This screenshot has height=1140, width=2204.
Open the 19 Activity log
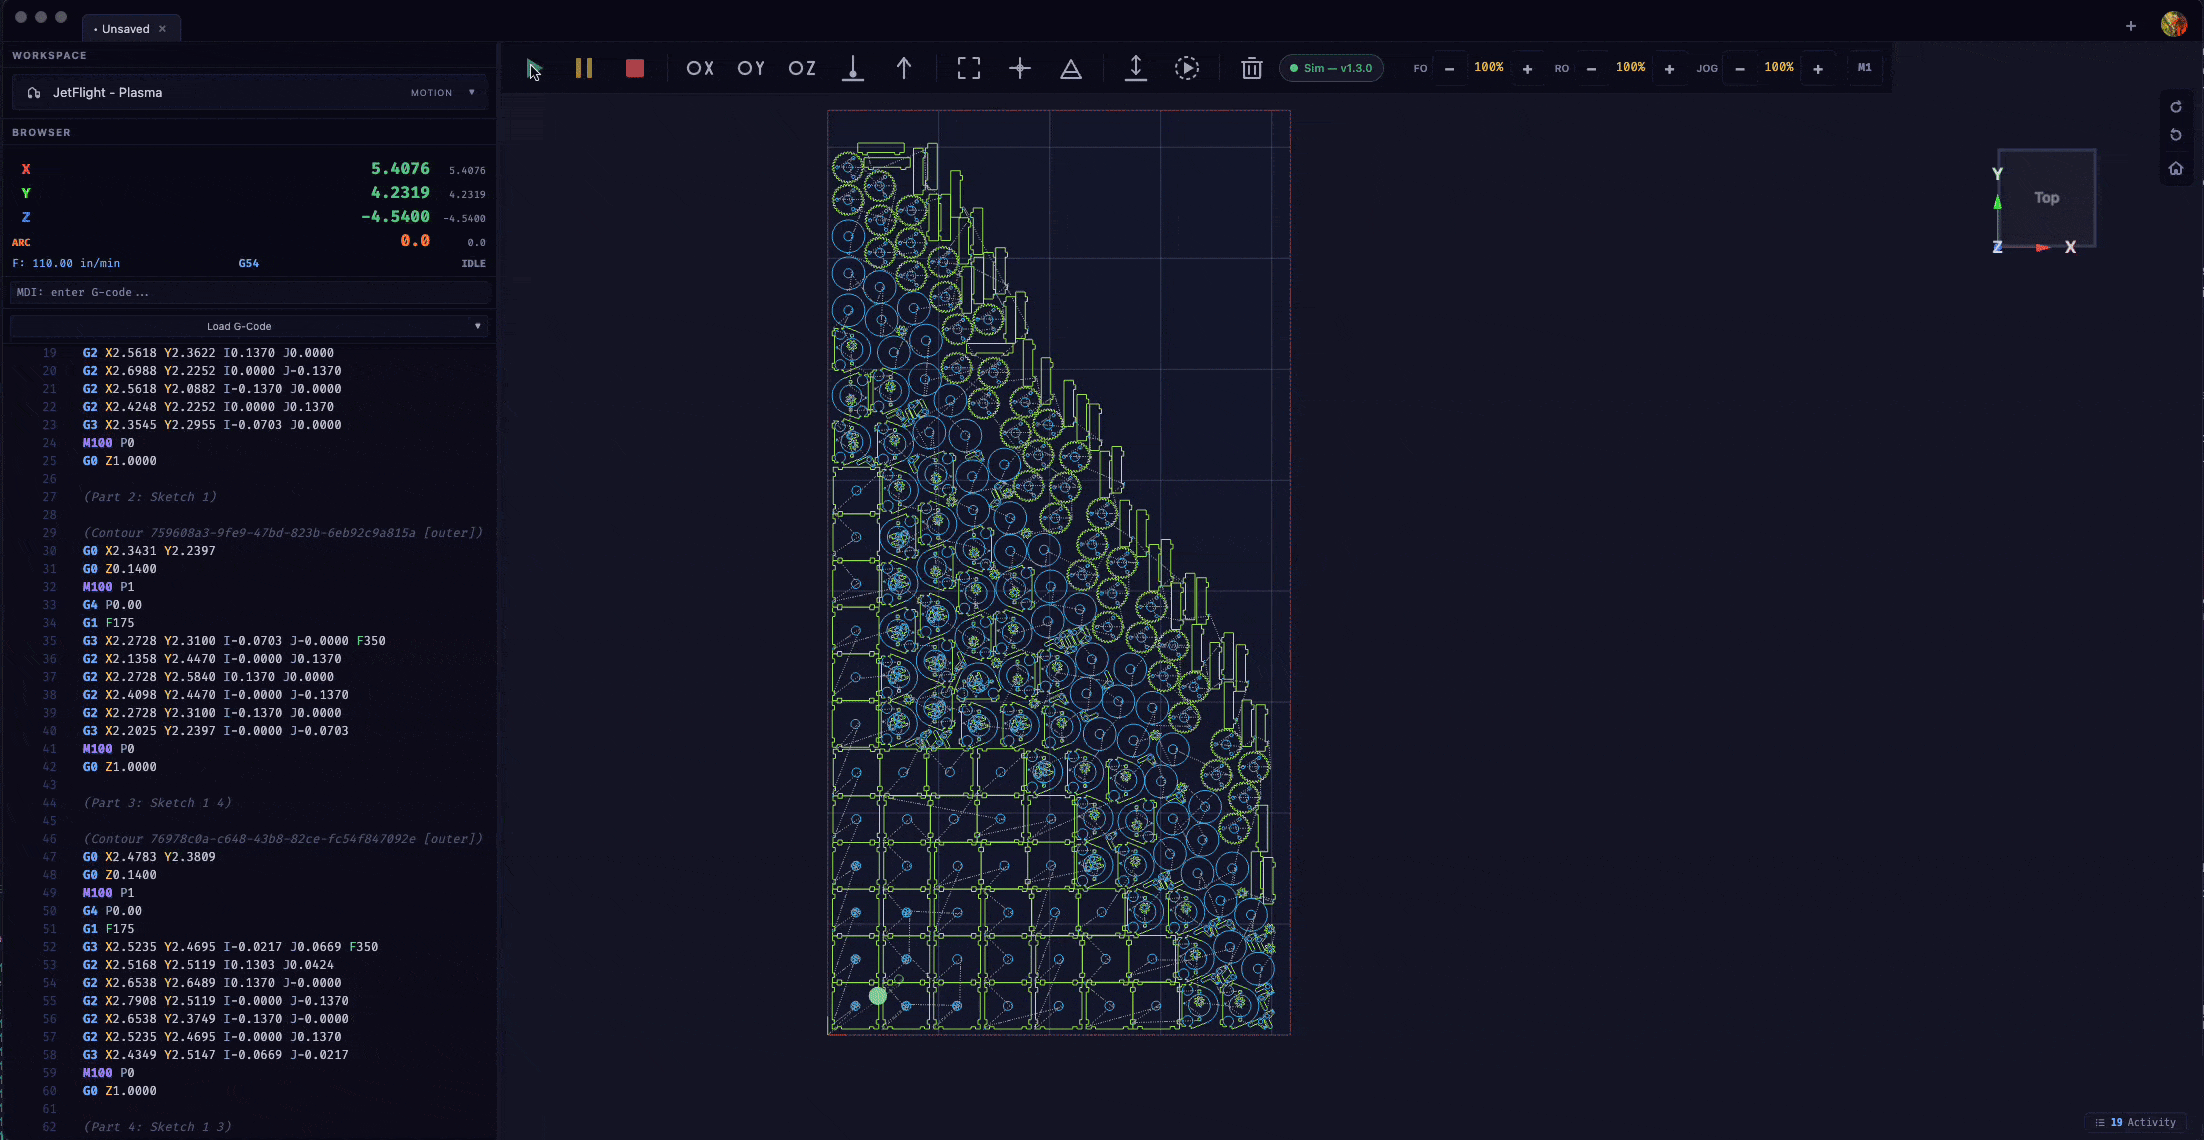tap(2135, 1122)
